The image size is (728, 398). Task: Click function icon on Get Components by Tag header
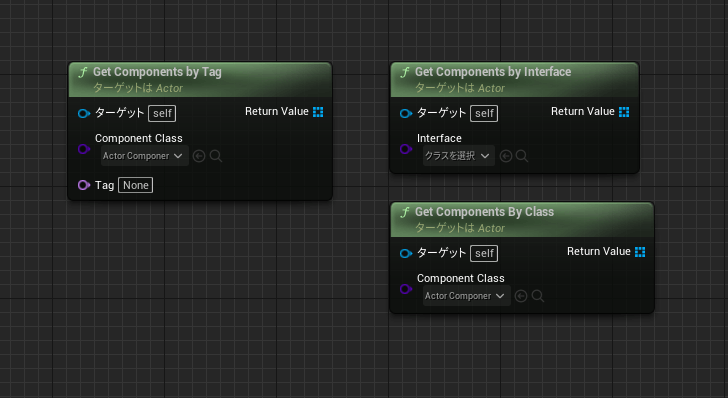coord(83,72)
